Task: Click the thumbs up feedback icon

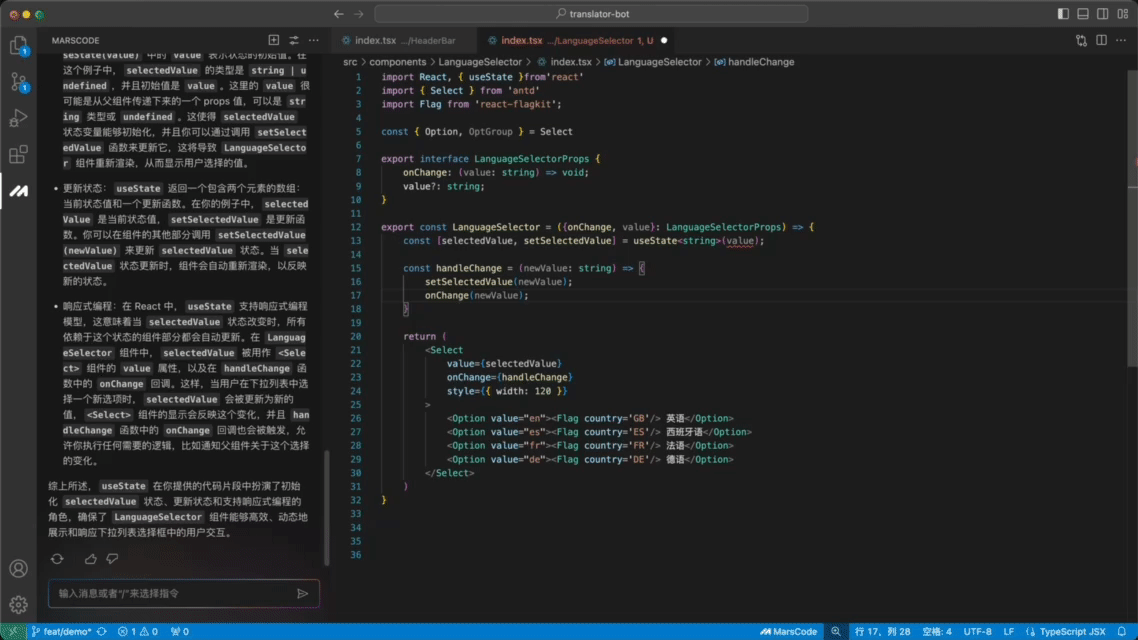Action: coord(91,559)
